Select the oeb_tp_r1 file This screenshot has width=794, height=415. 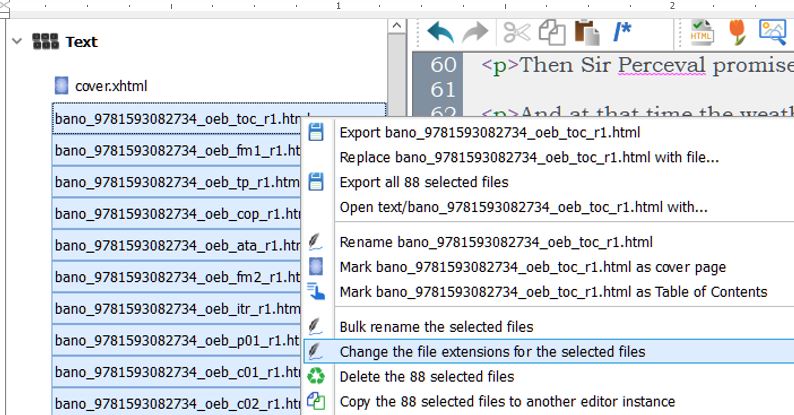[176, 182]
